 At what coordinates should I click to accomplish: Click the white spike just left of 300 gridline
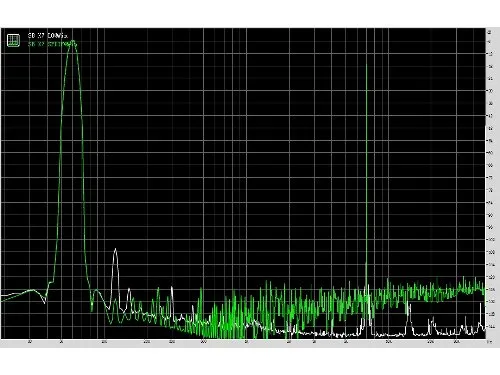pyautogui.click(x=172, y=287)
